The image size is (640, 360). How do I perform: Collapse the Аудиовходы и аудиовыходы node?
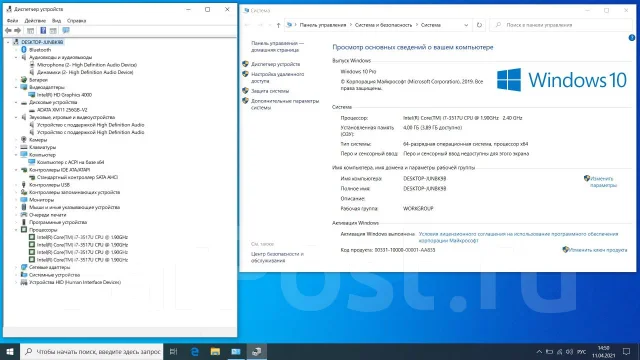pos(16,58)
